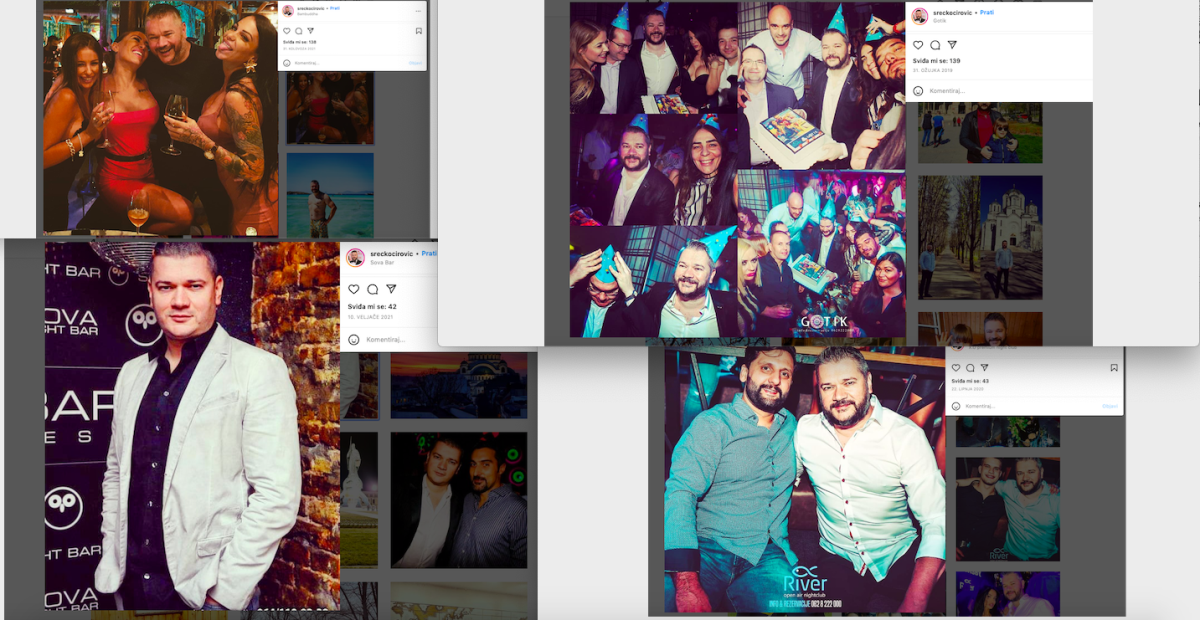This screenshot has width=1200, height=620.
Task: Open three-dot options menu on Bambuddha post
Action: coord(418,9)
